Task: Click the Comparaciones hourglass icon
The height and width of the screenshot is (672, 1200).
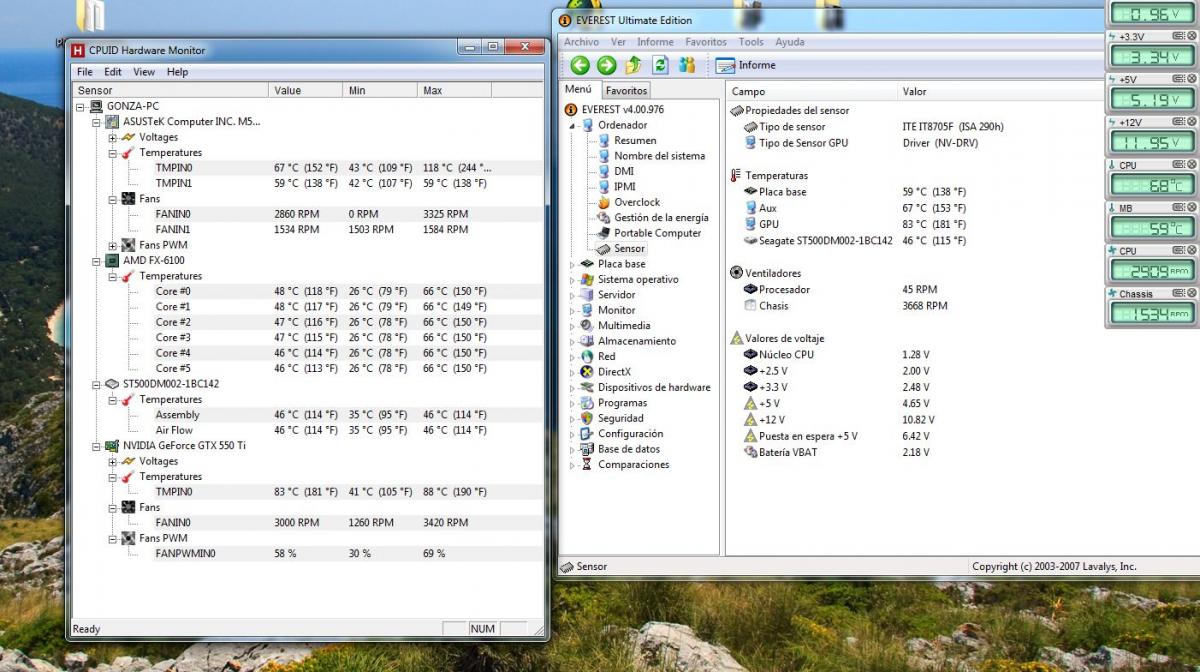Action: click(x=587, y=465)
